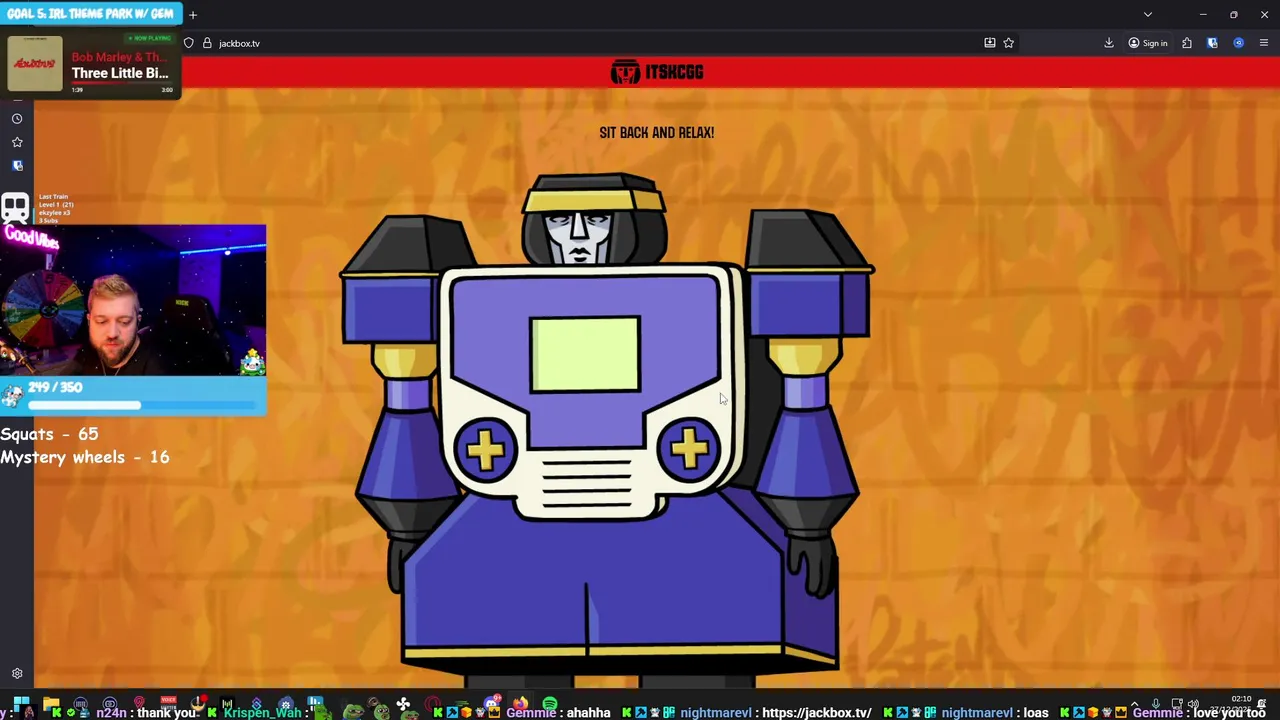Screen dimensions: 1280x720
Task: Click the blue extension icon in the sidebar
Action: (17, 166)
